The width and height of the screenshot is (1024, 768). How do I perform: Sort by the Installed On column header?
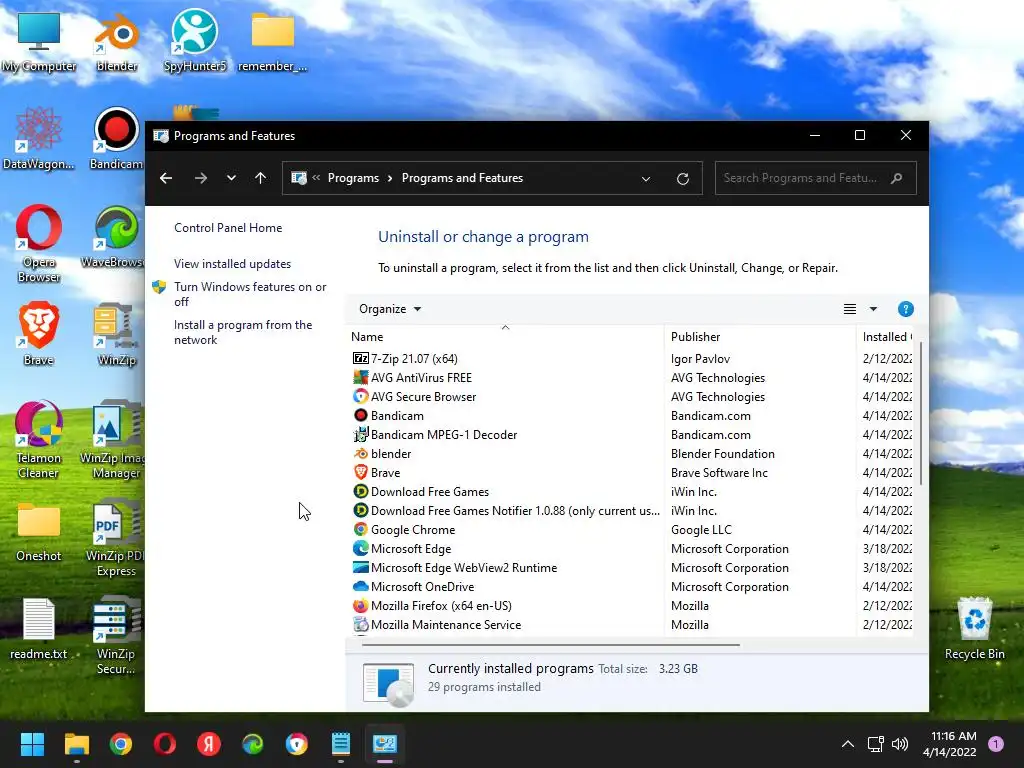coord(886,337)
